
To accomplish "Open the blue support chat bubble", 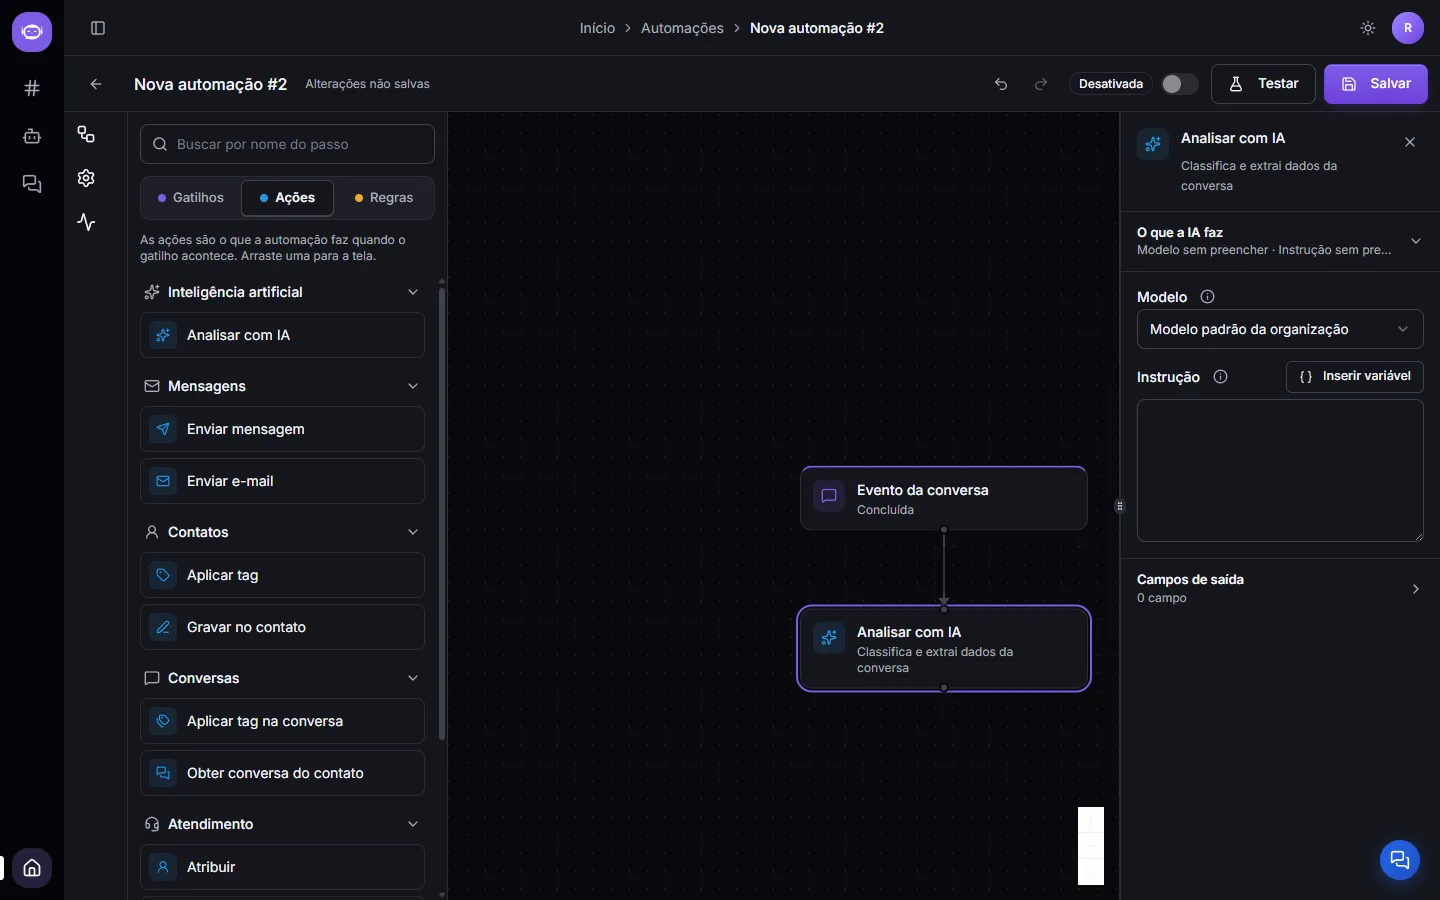I will click(x=1400, y=860).
